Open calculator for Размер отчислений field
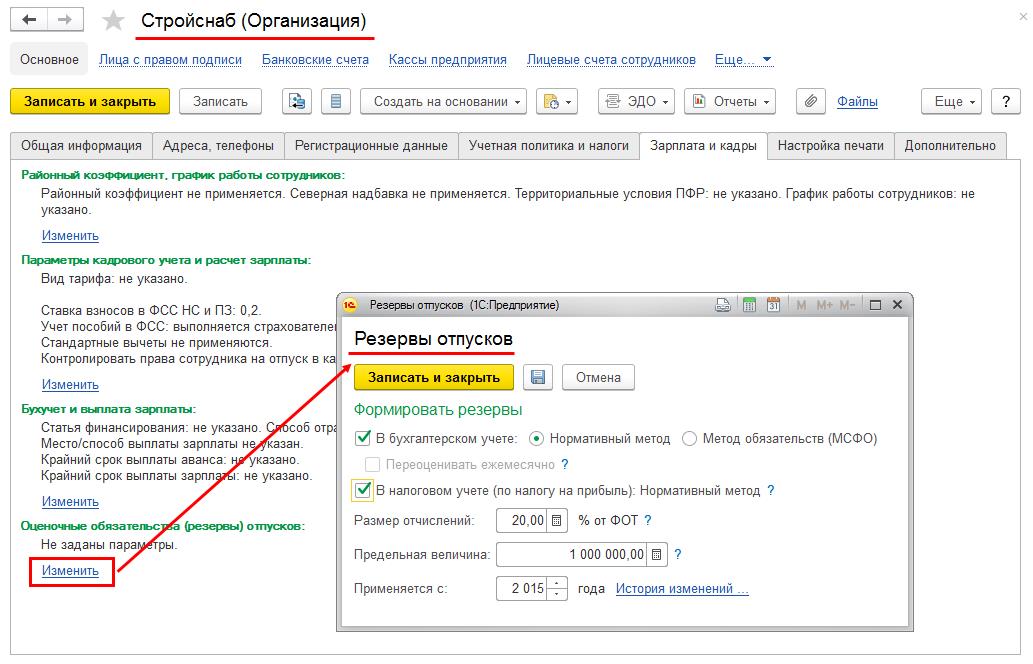Screen dimensions: 1033x664 (557, 520)
